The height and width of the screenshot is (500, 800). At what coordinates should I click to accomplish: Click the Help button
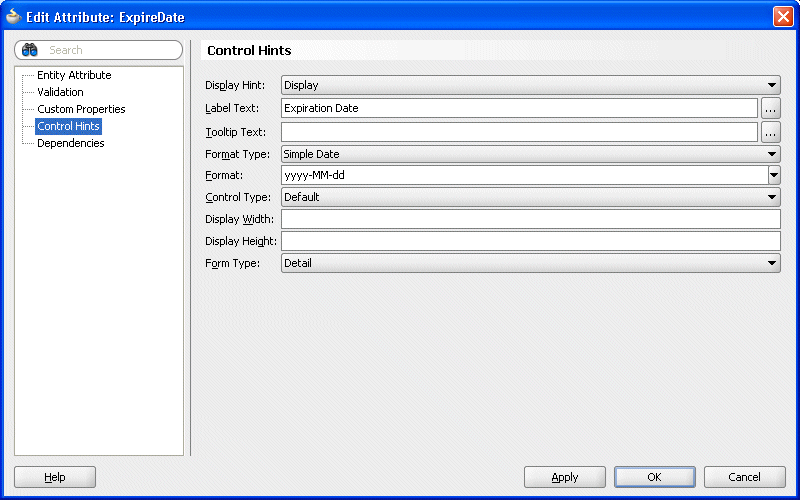pyautogui.click(x=55, y=477)
